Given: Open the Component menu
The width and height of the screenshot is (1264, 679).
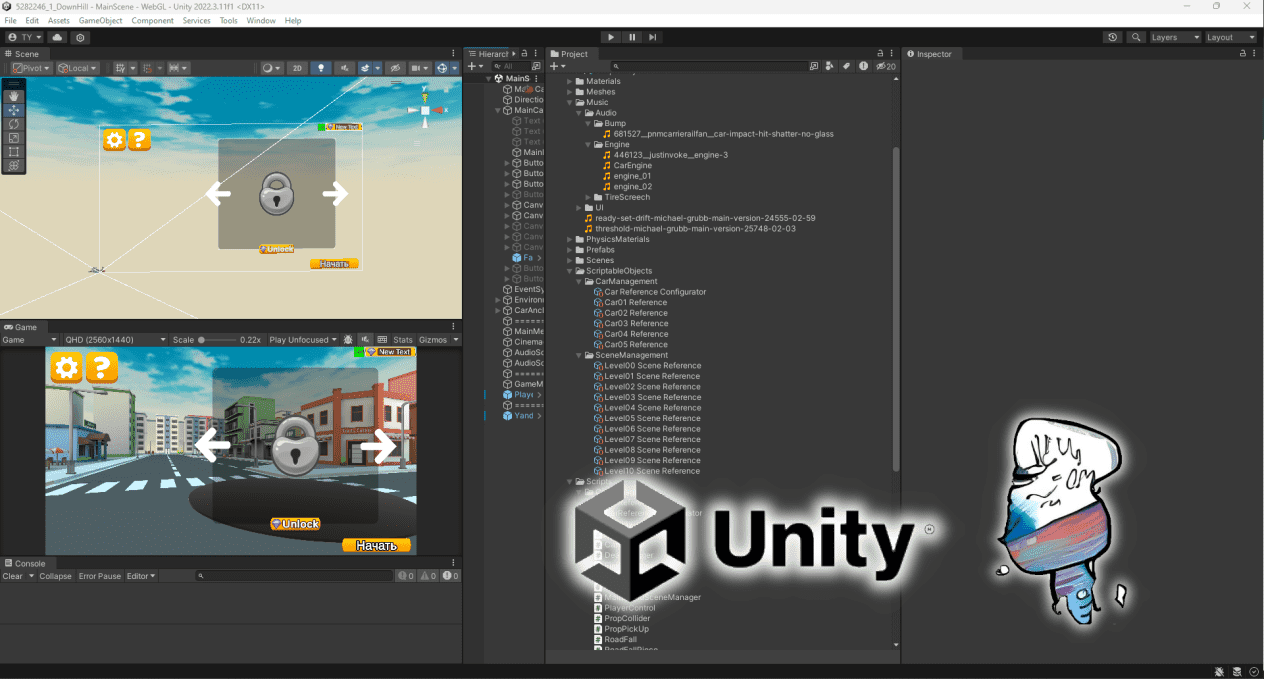Looking at the screenshot, I should pos(152,20).
